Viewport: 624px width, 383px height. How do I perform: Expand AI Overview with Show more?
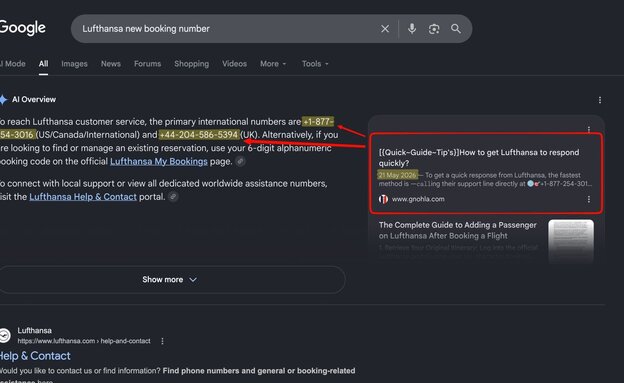click(x=170, y=279)
